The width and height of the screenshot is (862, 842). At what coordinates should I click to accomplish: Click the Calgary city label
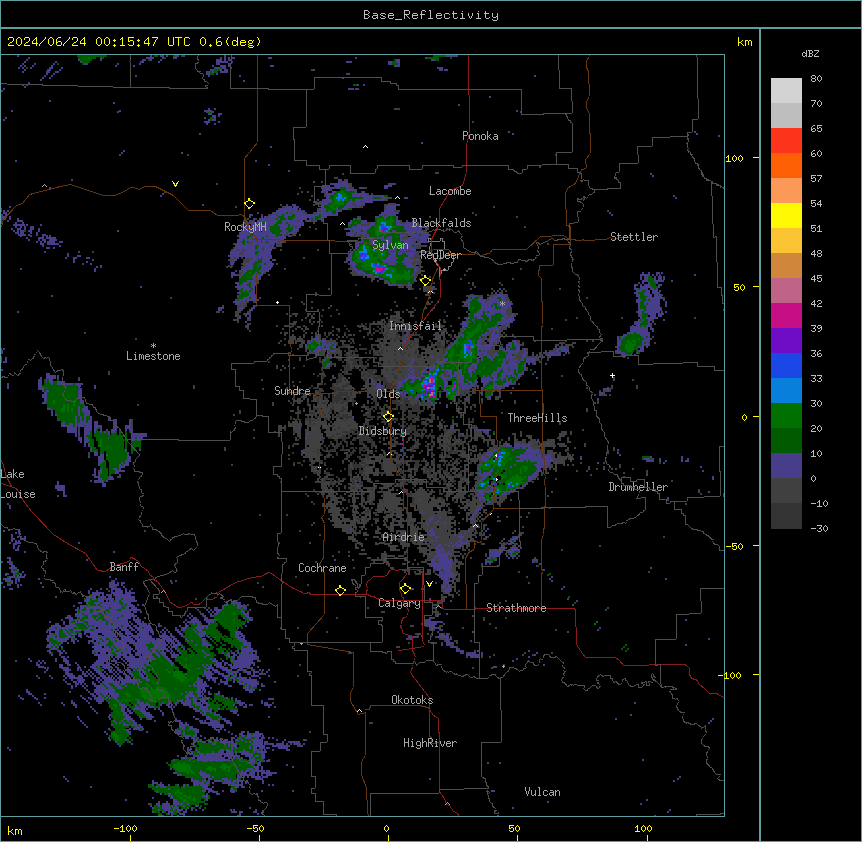tap(399, 603)
